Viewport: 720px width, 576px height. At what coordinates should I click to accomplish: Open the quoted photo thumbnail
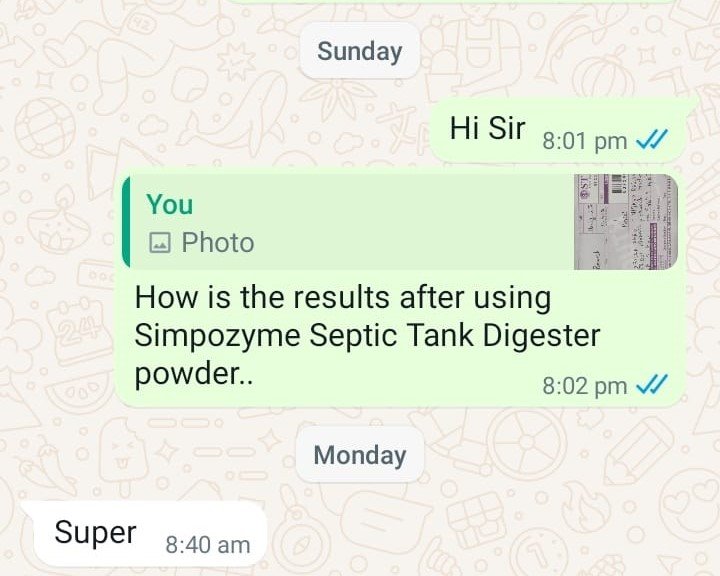click(626, 221)
